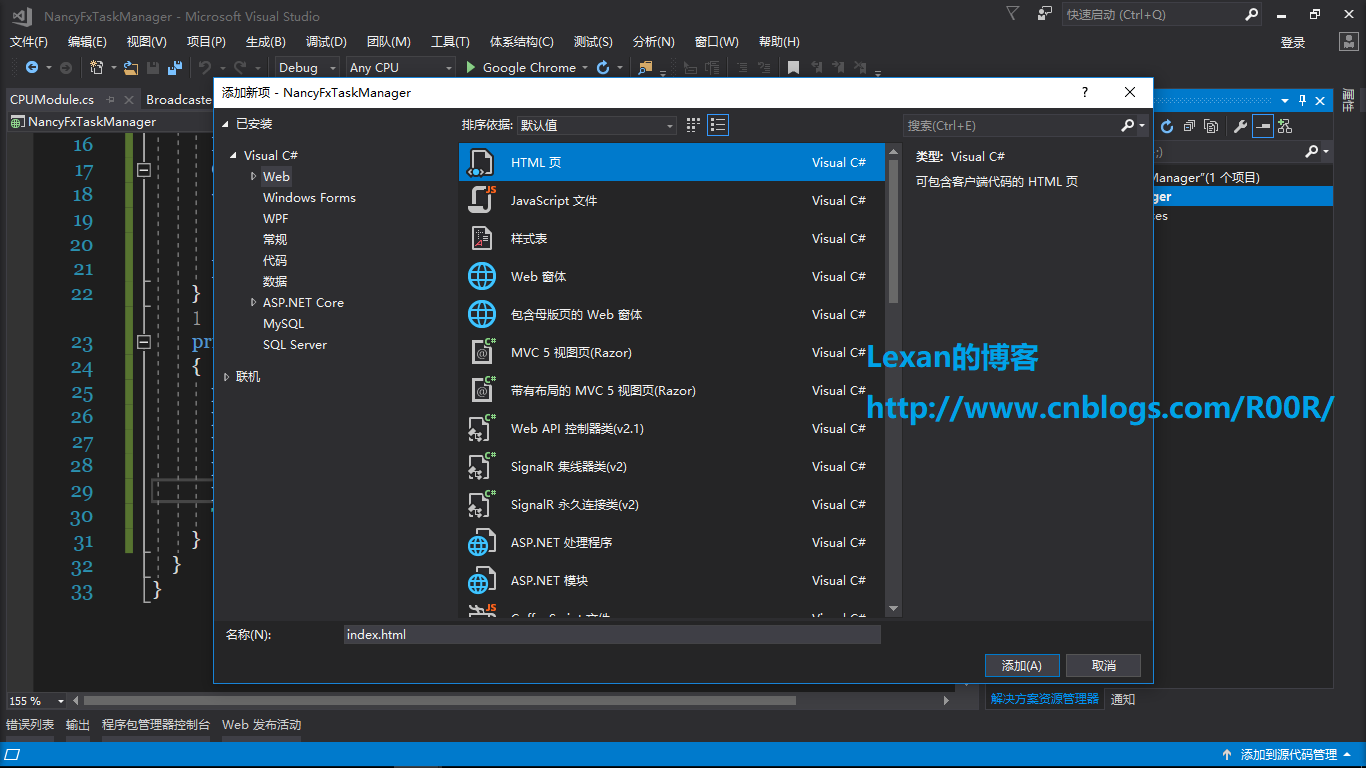
Task: Switch template list to small icons view
Action: pos(693,125)
